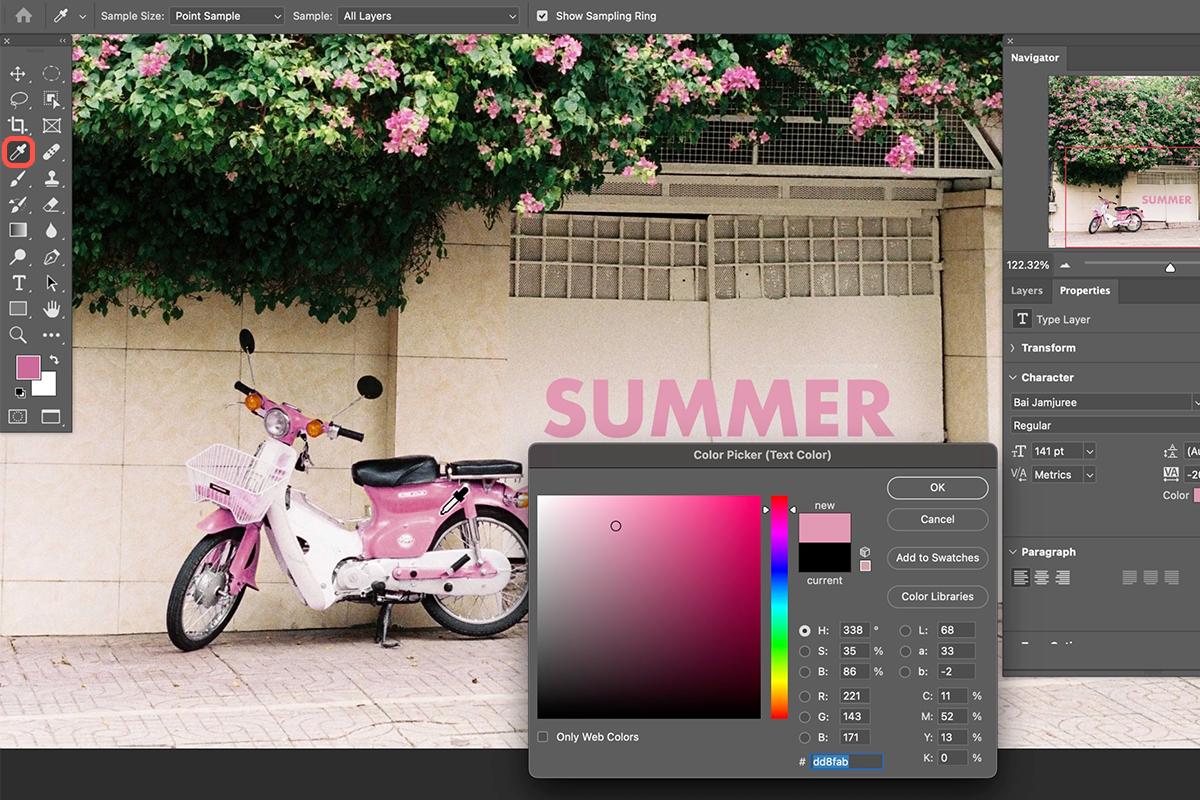1200x800 pixels.
Task: Open the Bai Jamjuree font dropdown
Action: pos(1104,402)
